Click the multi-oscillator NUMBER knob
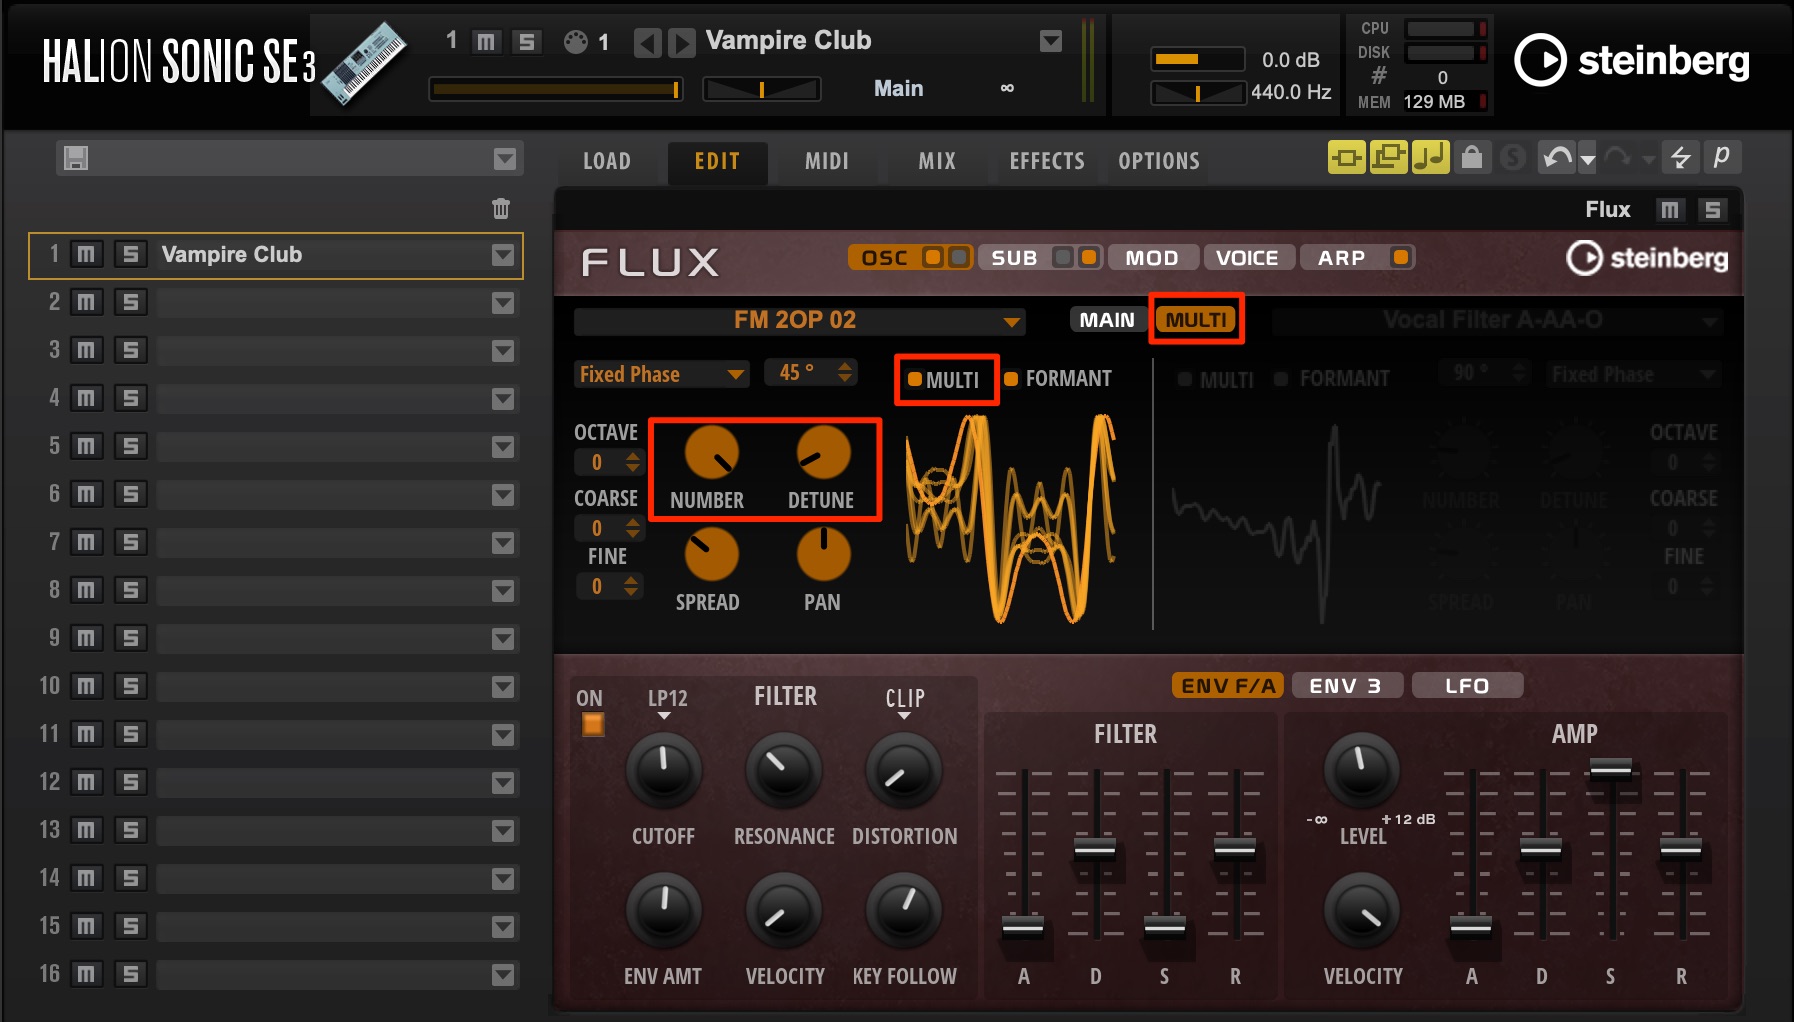Viewport: 1794px width, 1022px height. [711, 453]
